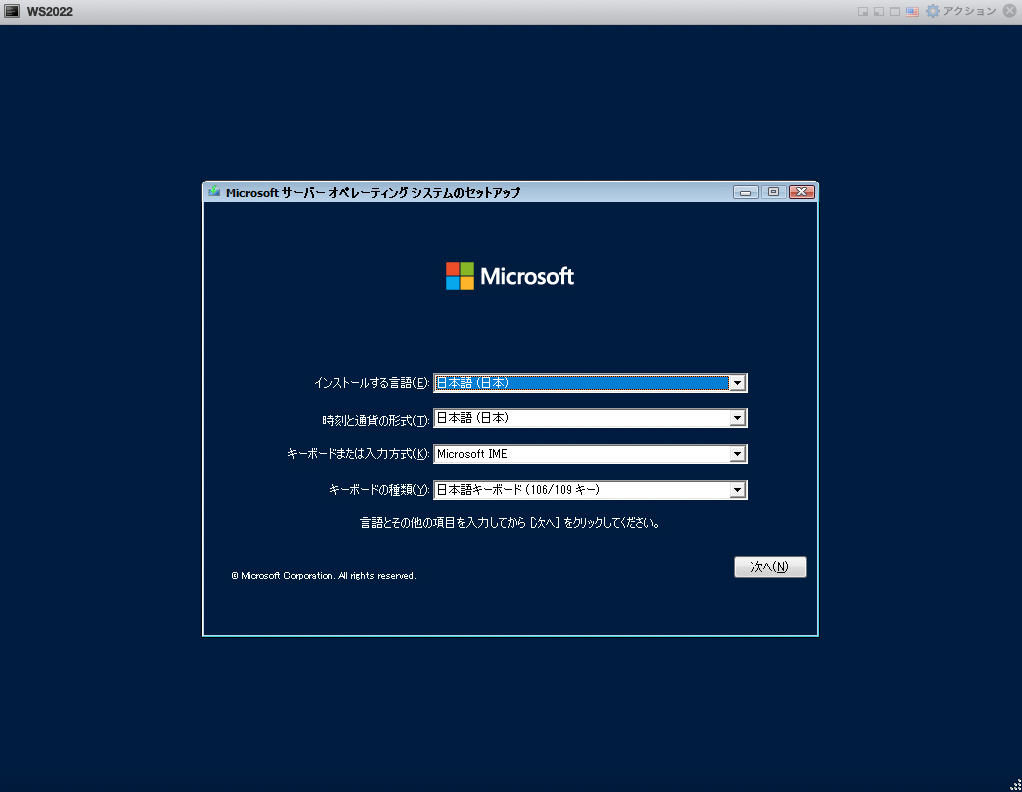Close the WS2022 console with round X

click(x=1010, y=11)
